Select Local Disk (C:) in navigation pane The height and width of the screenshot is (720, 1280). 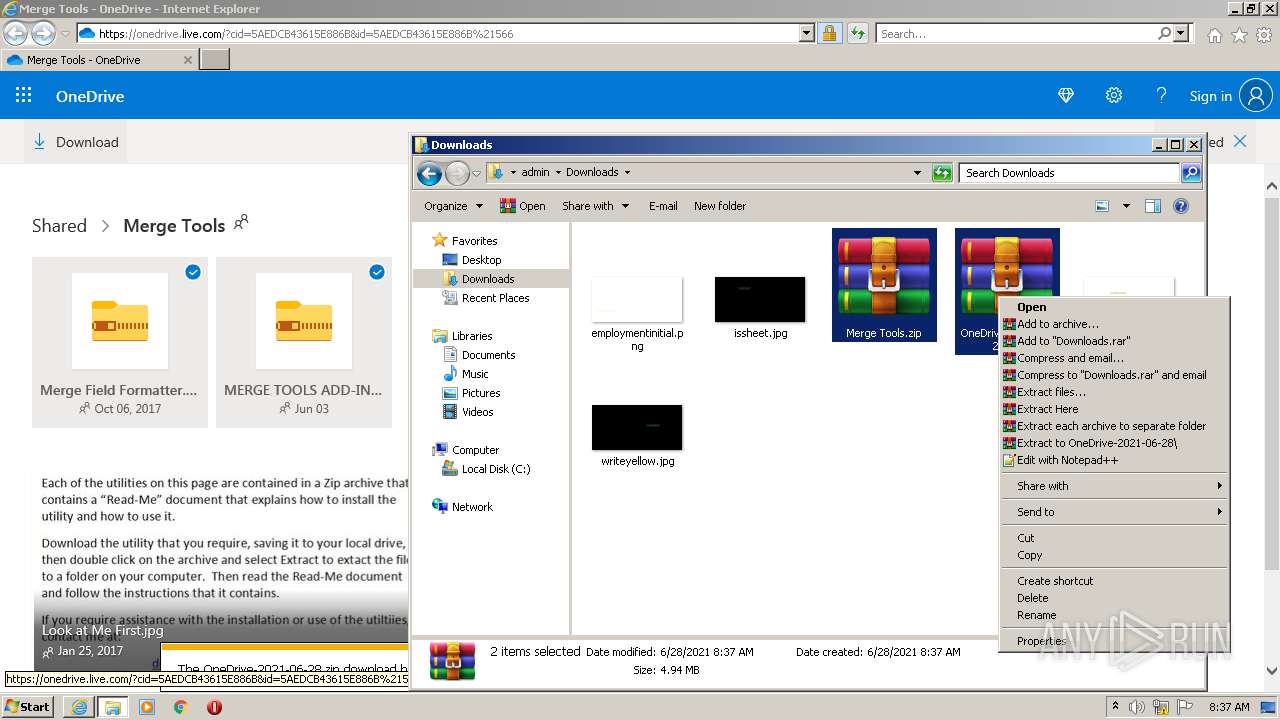click(x=495, y=469)
